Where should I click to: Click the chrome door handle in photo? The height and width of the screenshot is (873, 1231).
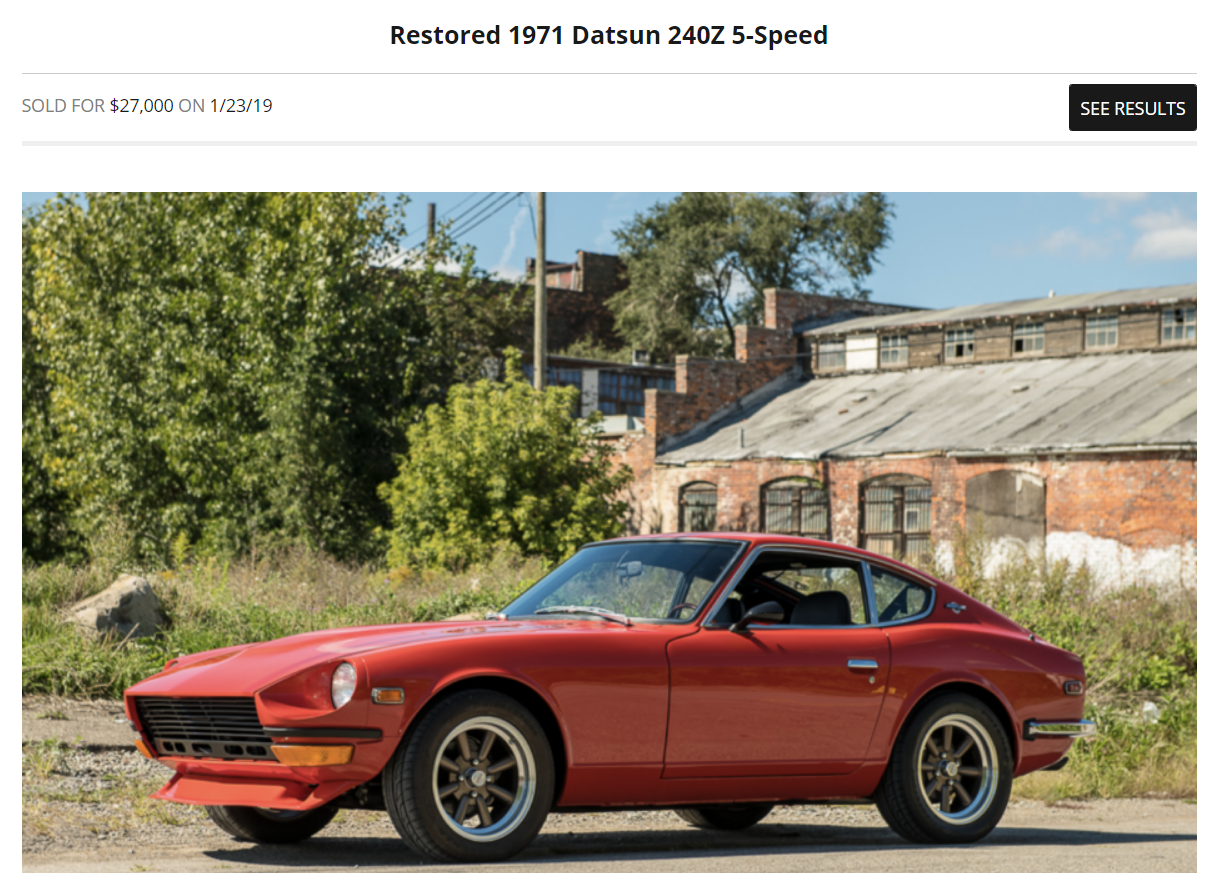pos(862,664)
